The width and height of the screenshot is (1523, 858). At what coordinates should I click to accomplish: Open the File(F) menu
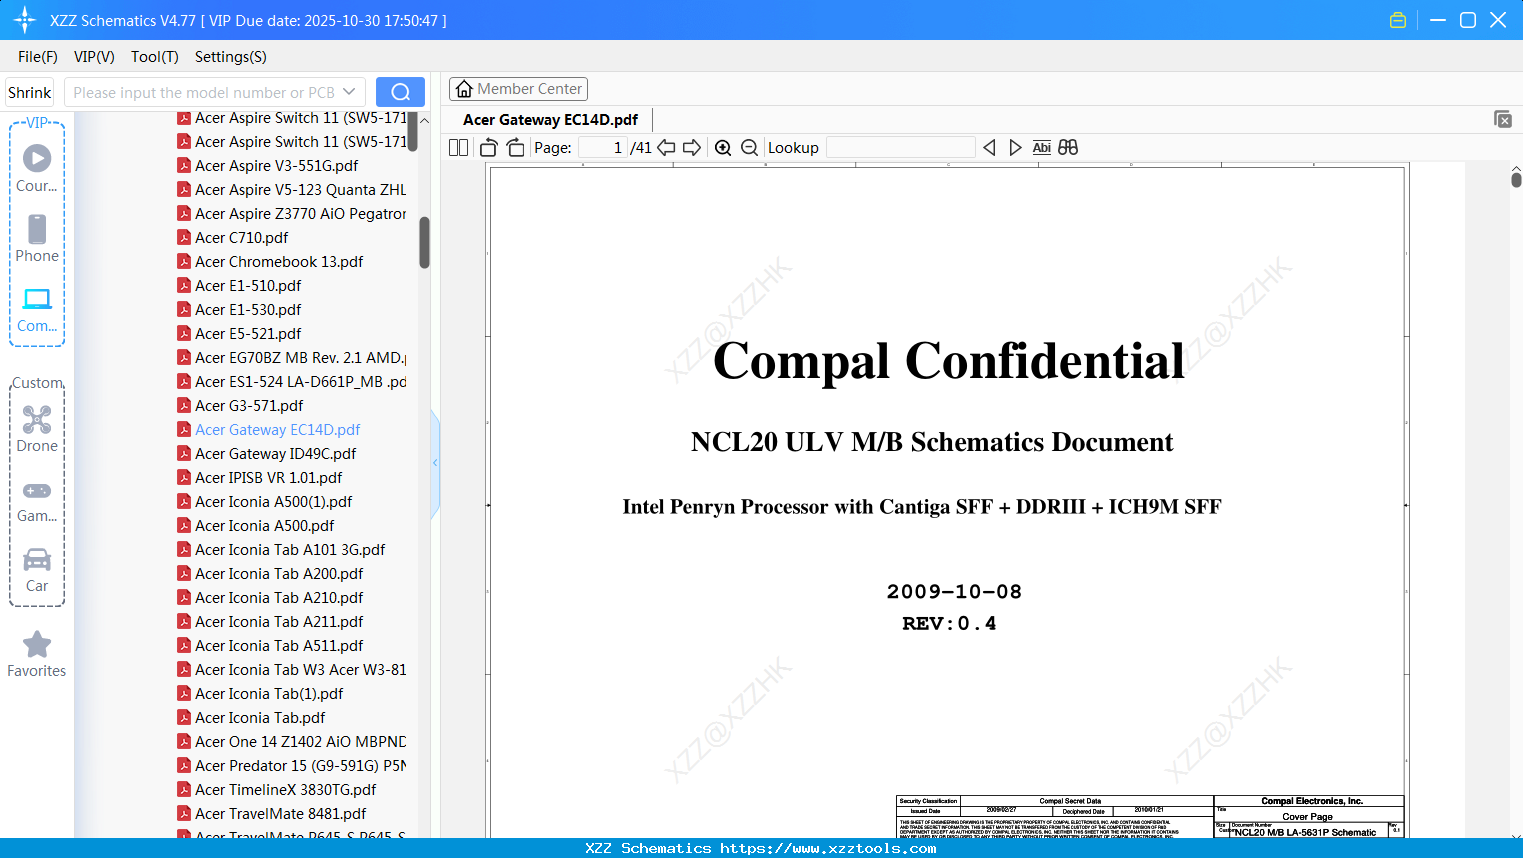[38, 57]
